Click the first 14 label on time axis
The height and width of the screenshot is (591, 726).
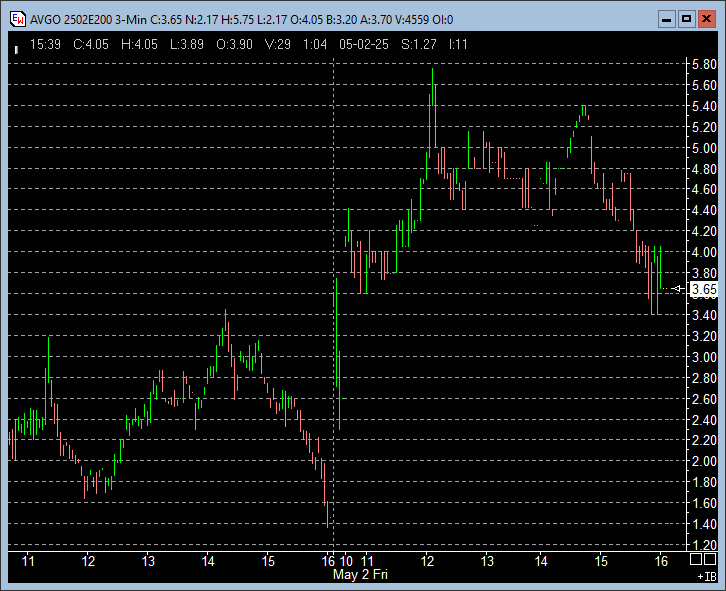[x=208, y=561]
